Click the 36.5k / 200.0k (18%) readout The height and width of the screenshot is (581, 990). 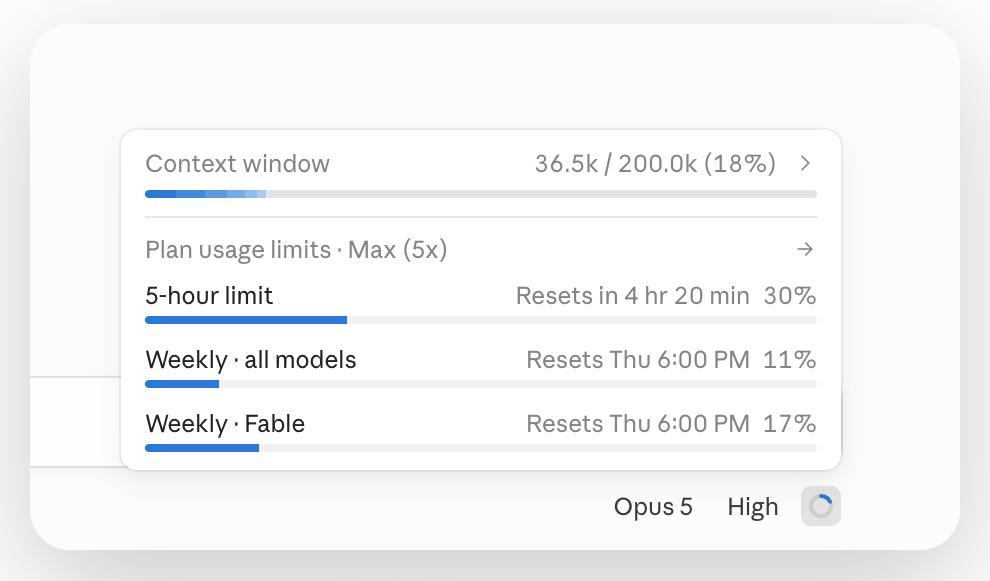[x=655, y=164]
